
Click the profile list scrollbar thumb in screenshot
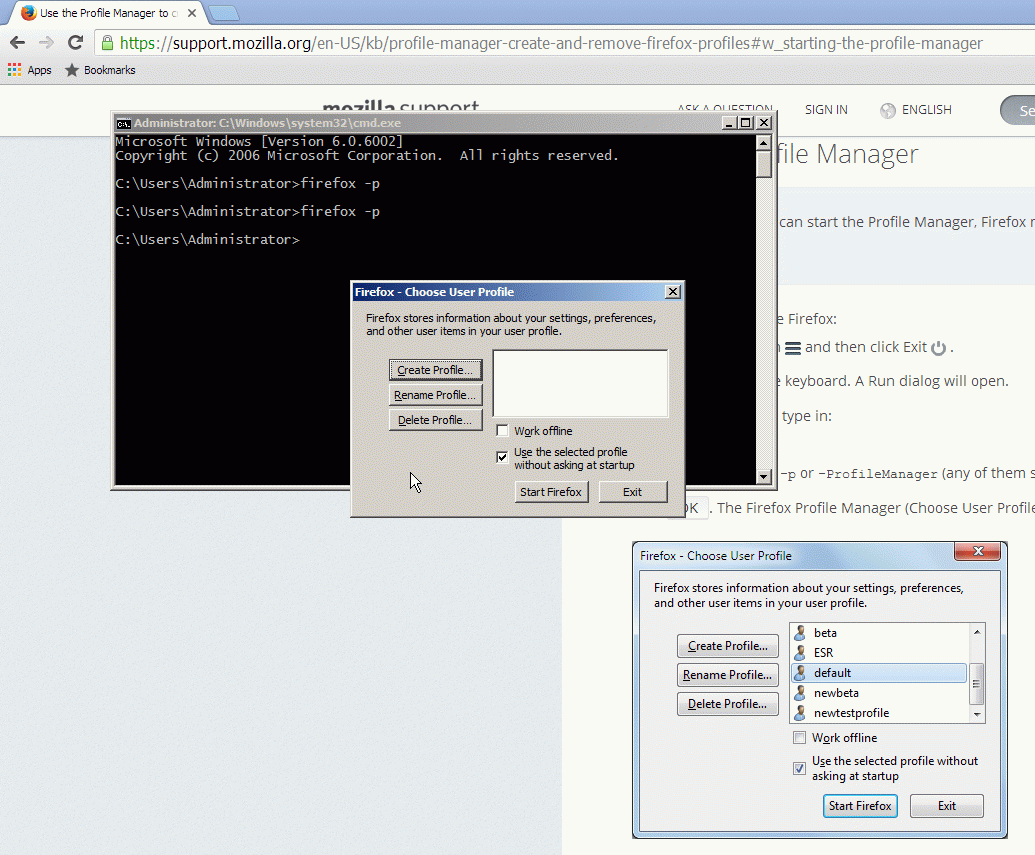[977, 684]
